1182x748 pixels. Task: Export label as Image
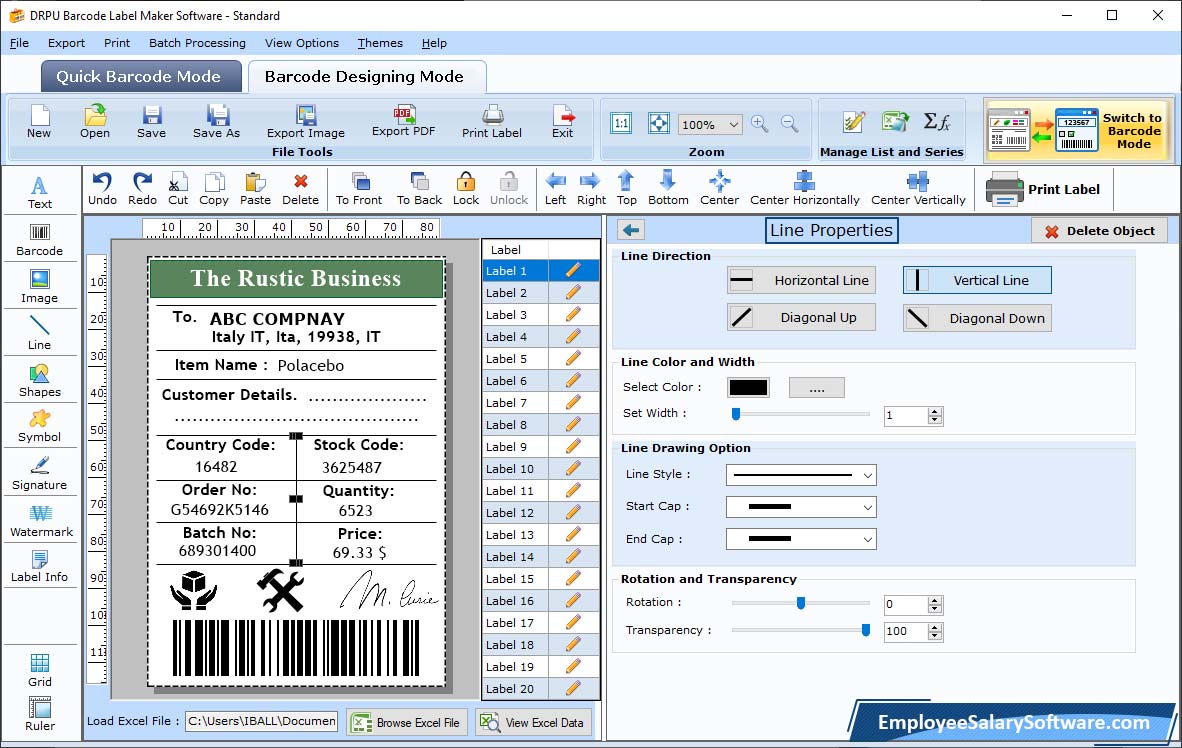point(305,121)
